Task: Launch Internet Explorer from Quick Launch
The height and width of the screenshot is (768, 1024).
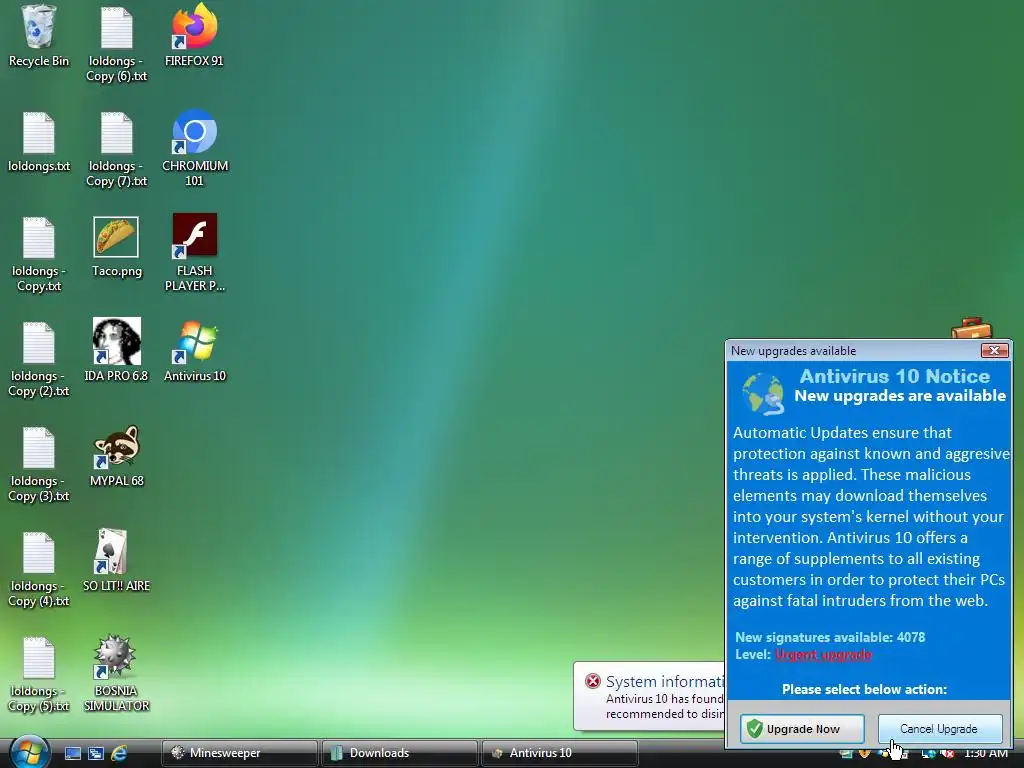Action: click(119, 753)
